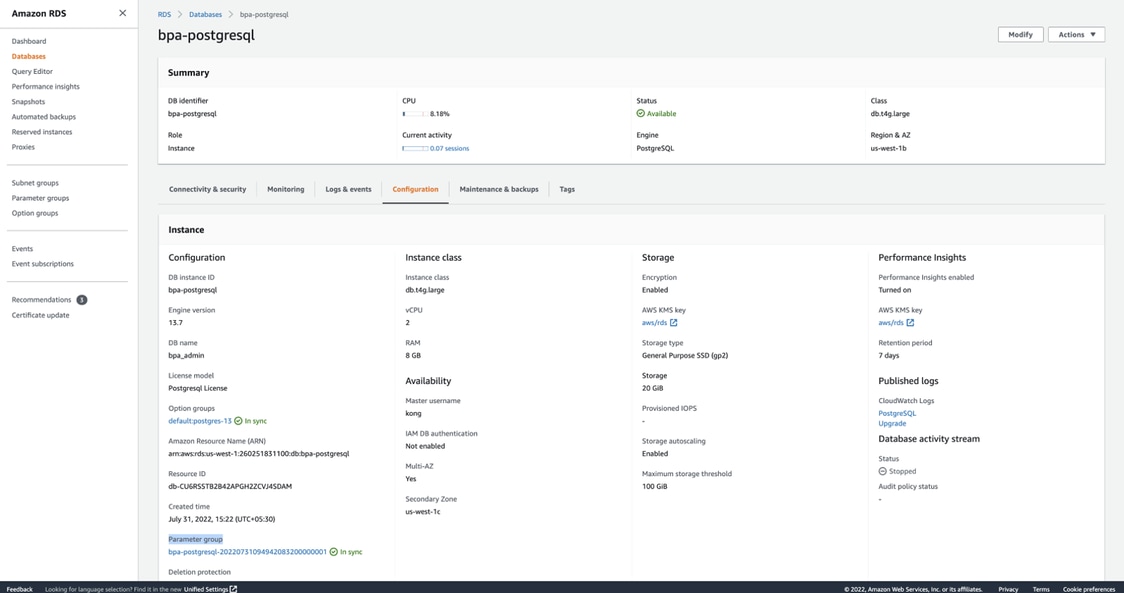
Task: Click the DB name bpa_admin value
Action: pos(186,355)
